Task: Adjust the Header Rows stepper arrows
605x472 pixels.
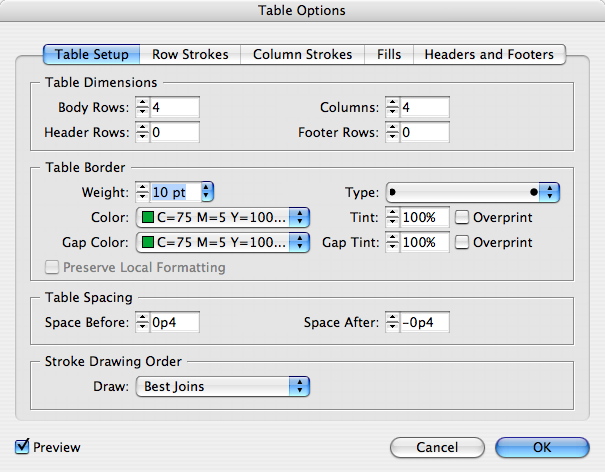Action: click(142, 132)
